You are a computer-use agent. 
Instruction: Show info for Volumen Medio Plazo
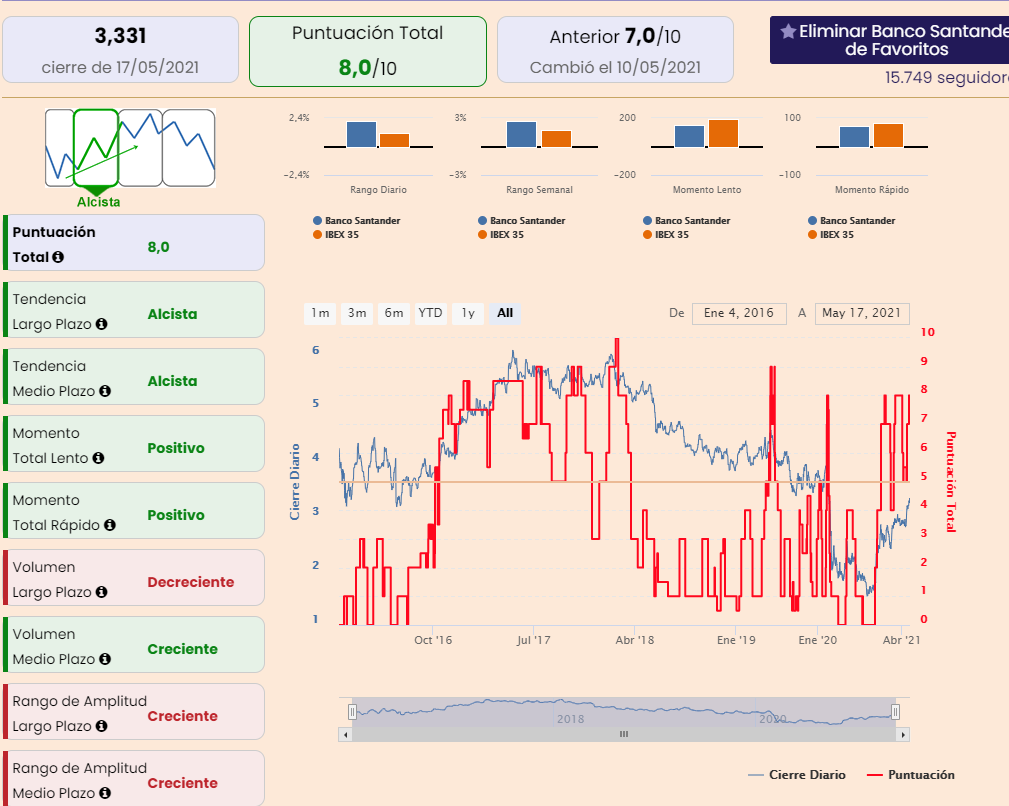105,659
